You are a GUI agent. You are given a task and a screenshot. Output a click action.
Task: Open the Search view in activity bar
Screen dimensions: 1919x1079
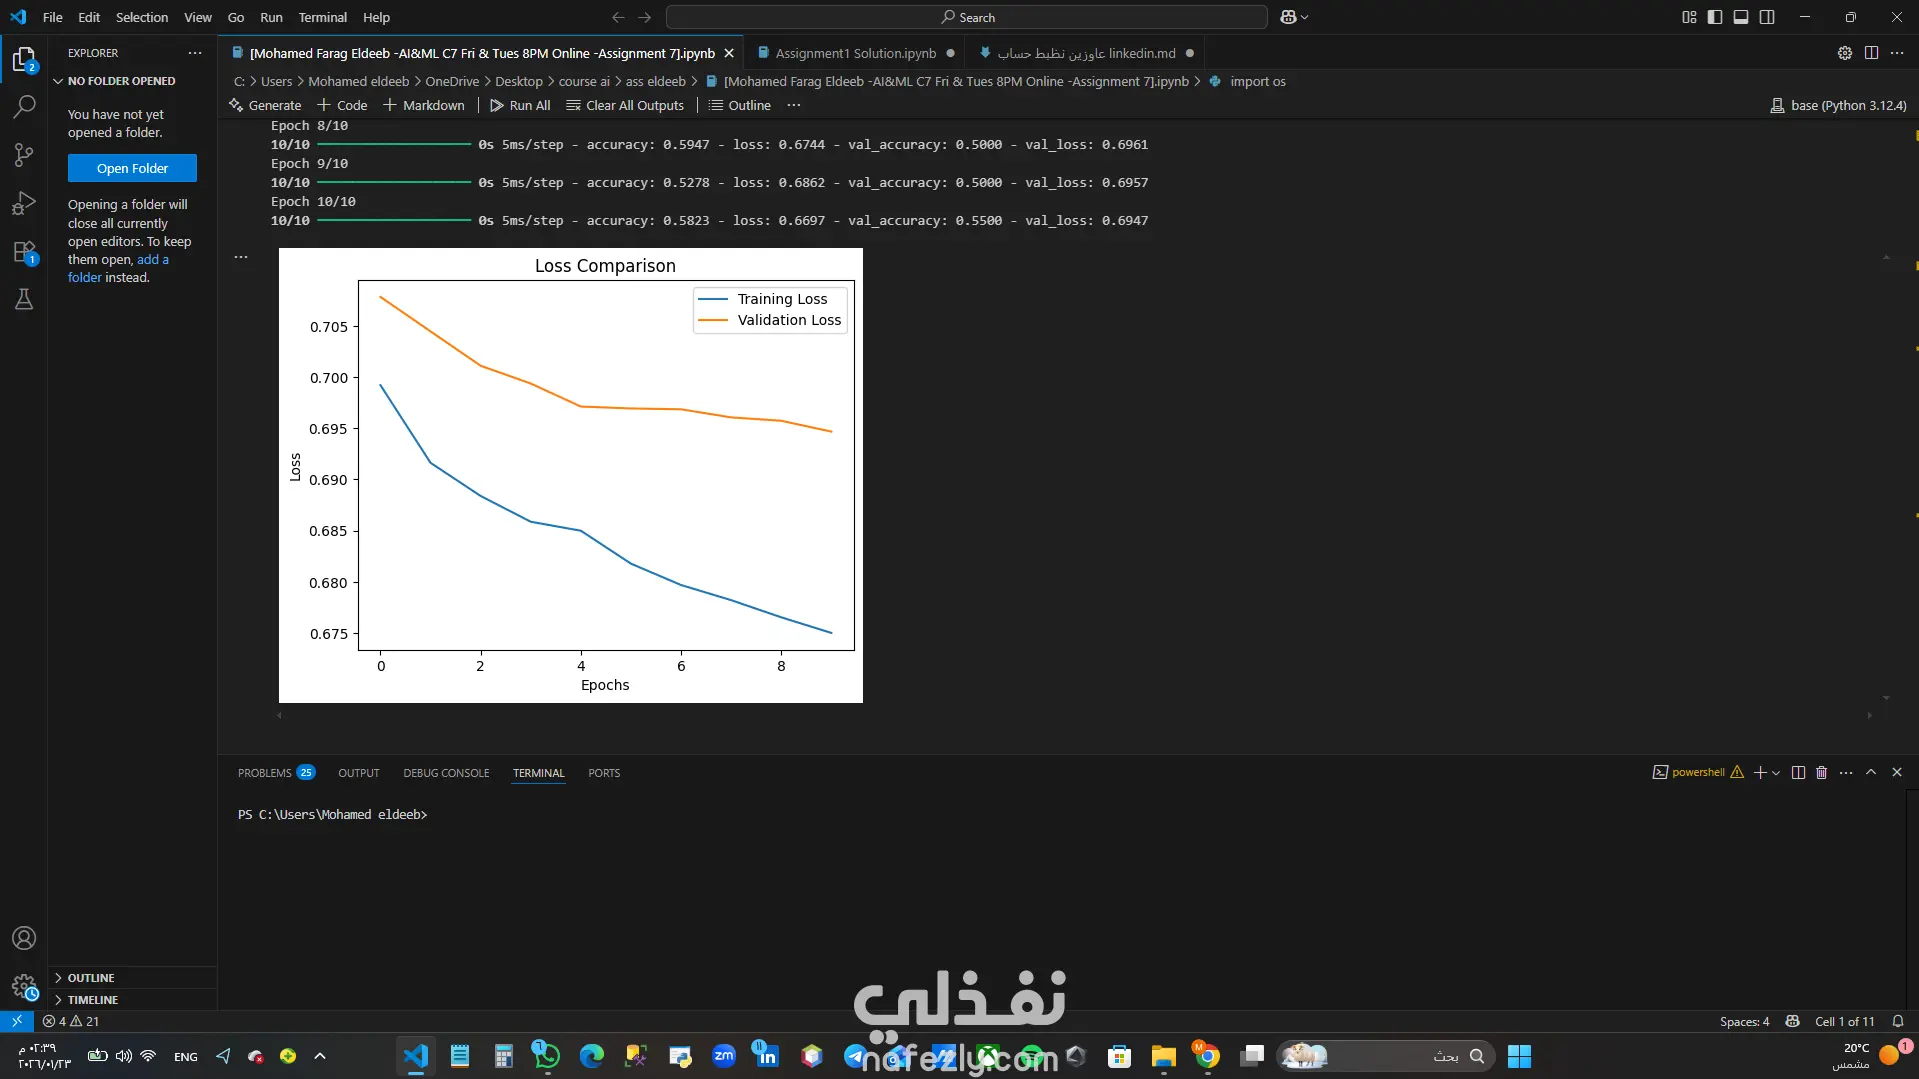[x=24, y=107]
